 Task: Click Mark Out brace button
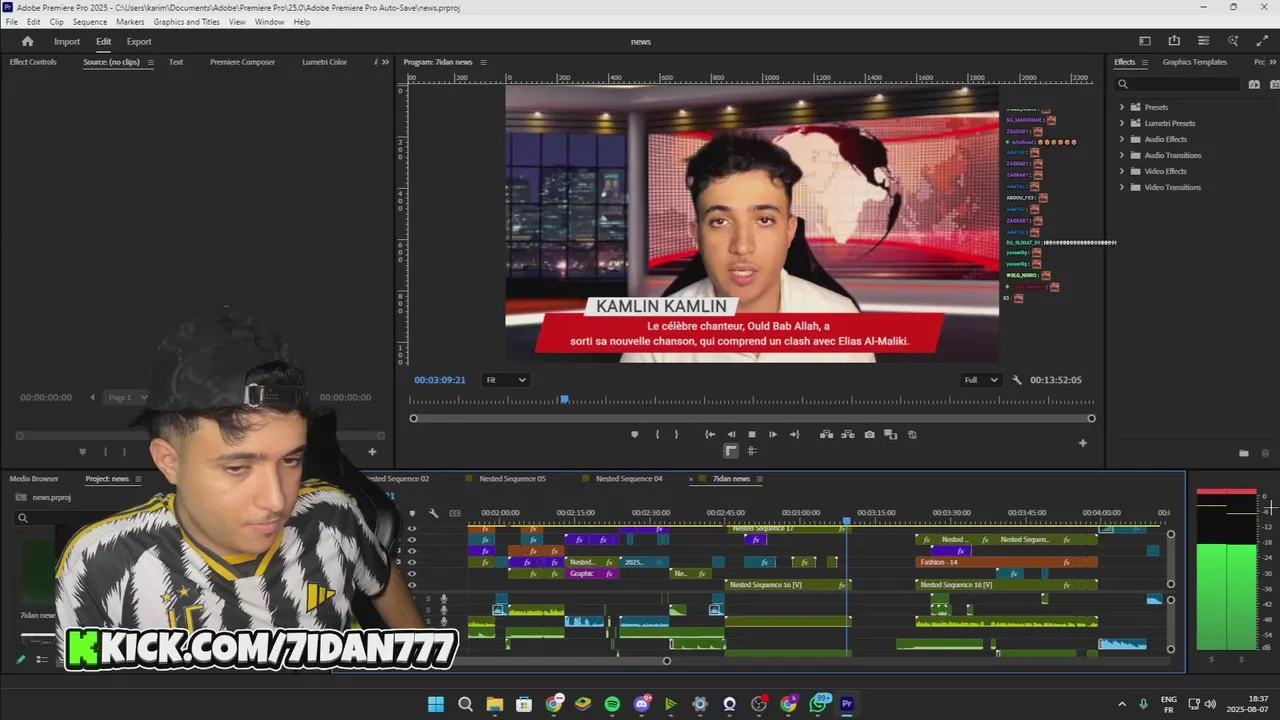pos(676,434)
